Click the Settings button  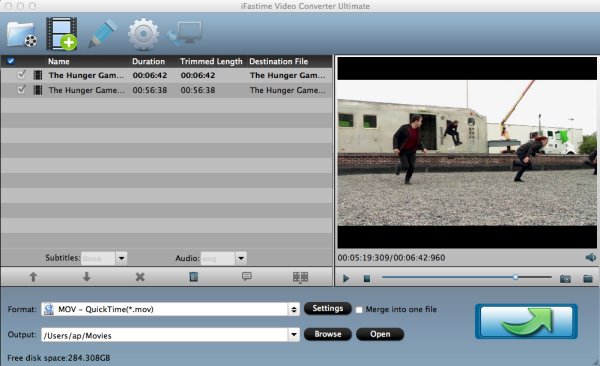point(328,309)
